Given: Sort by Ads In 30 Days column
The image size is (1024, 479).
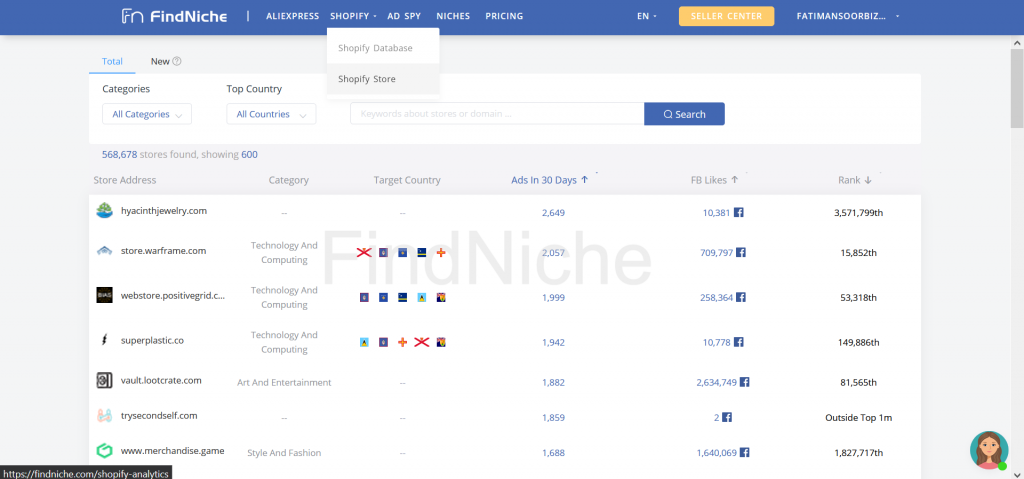Looking at the screenshot, I should (549, 180).
